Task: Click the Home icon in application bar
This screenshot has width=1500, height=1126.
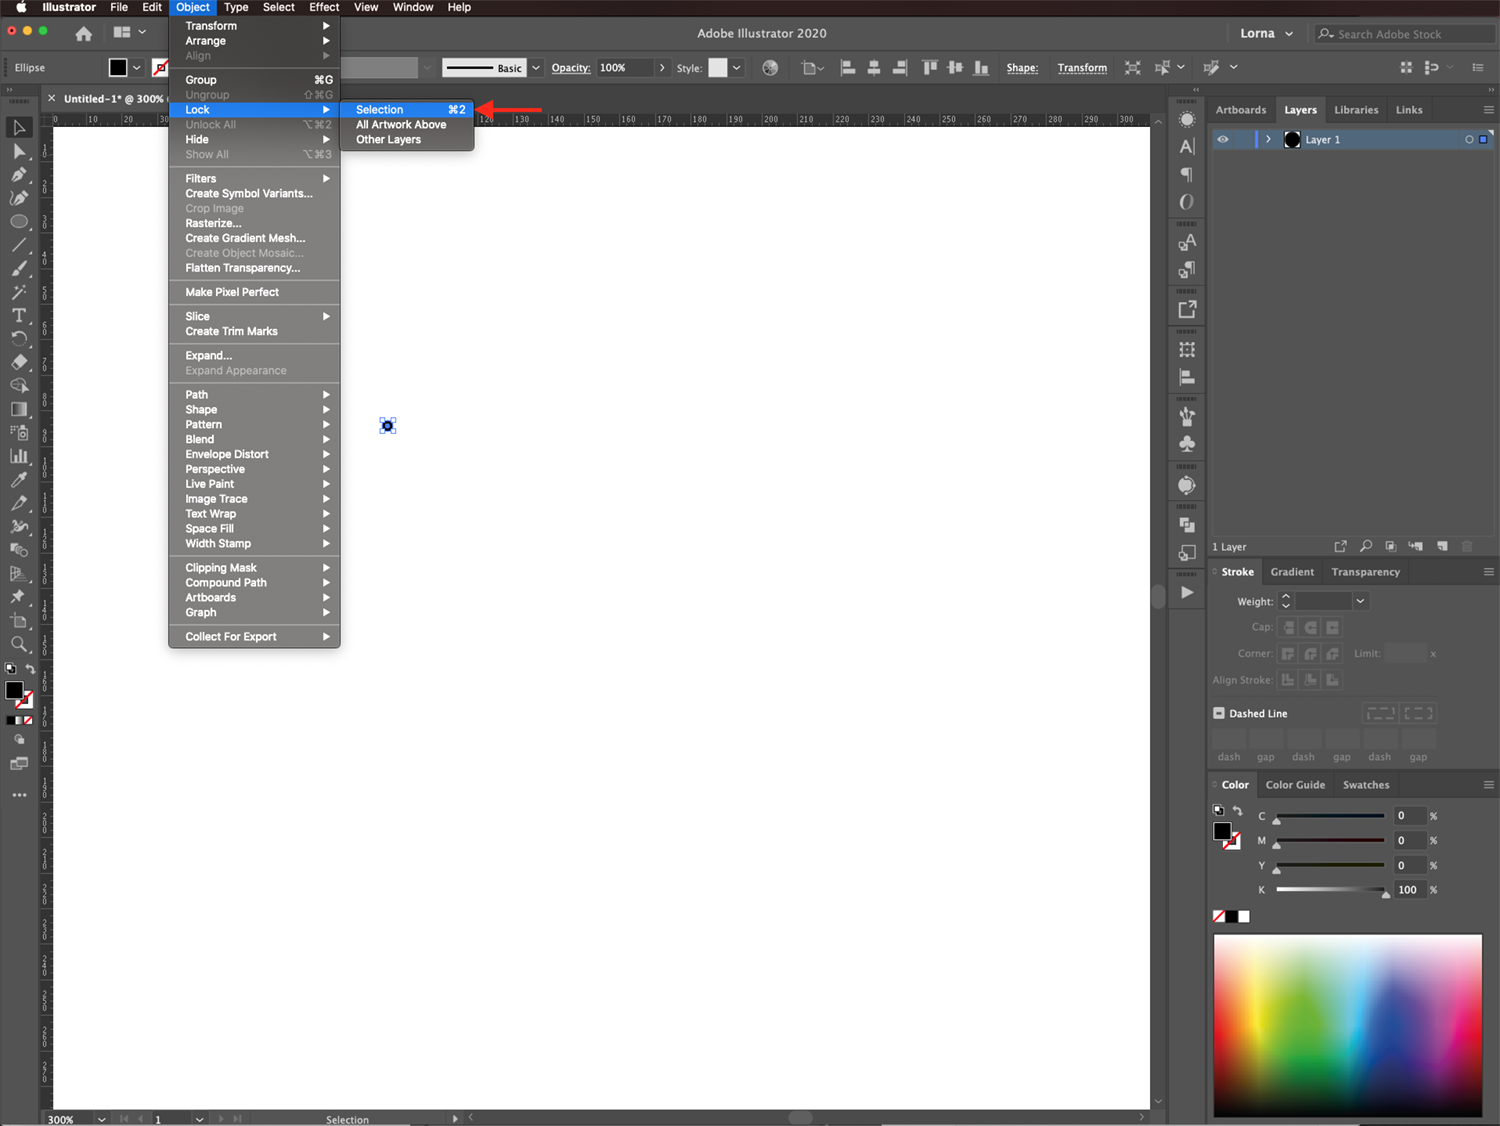Action: (84, 33)
